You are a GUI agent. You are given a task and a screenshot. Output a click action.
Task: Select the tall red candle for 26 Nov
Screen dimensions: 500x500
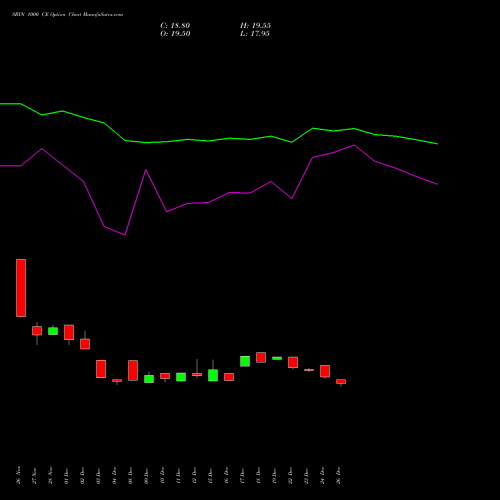(x=21, y=288)
